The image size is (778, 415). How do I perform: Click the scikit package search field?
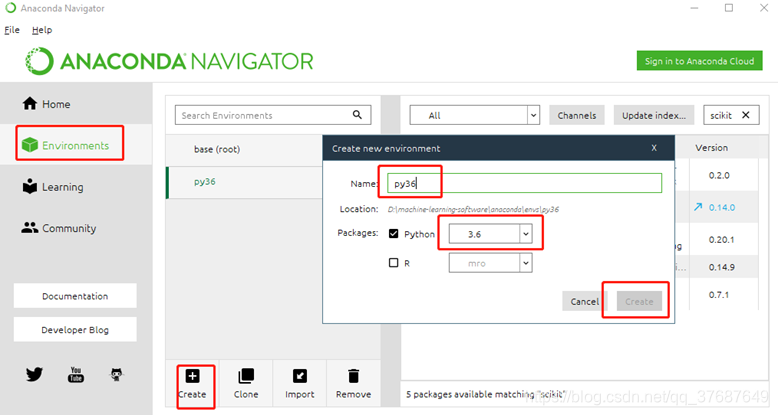tap(731, 115)
